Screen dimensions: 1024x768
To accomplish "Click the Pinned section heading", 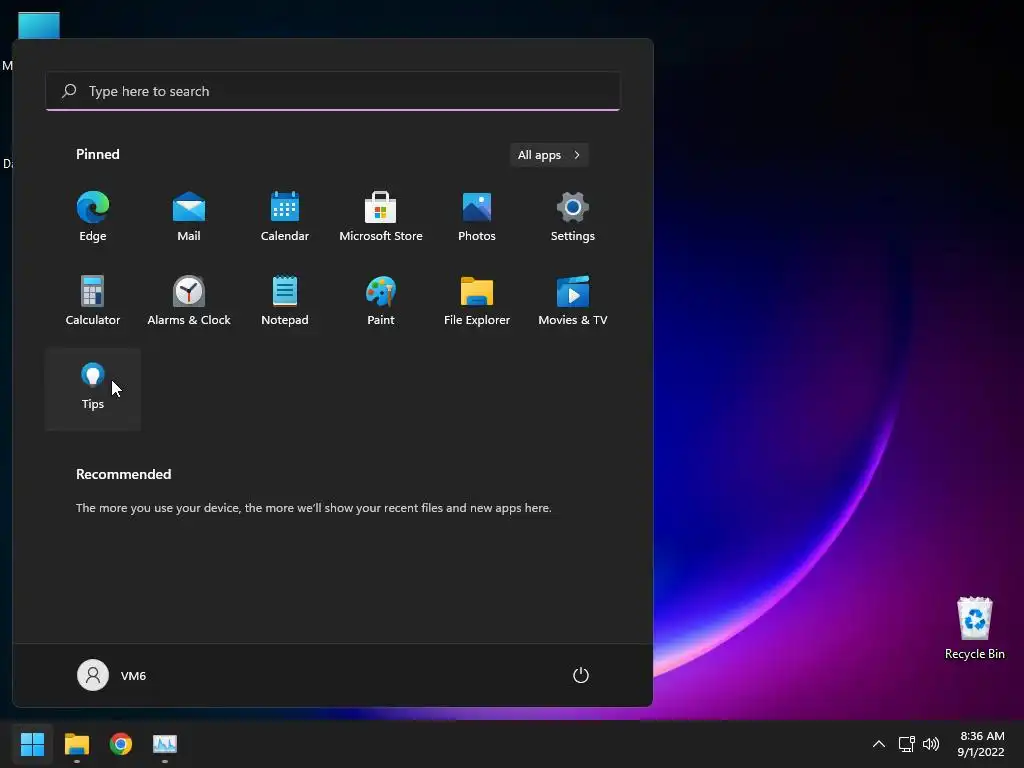I will pyautogui.click(x=98, y=154).
